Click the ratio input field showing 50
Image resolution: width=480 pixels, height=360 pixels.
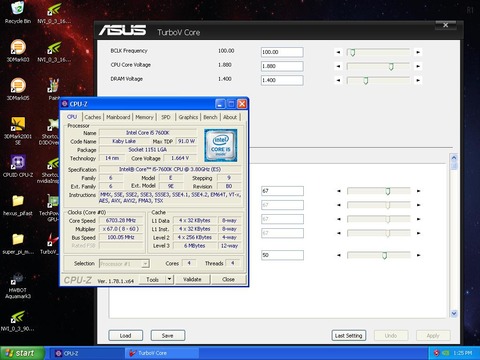(x=282, y=255)
